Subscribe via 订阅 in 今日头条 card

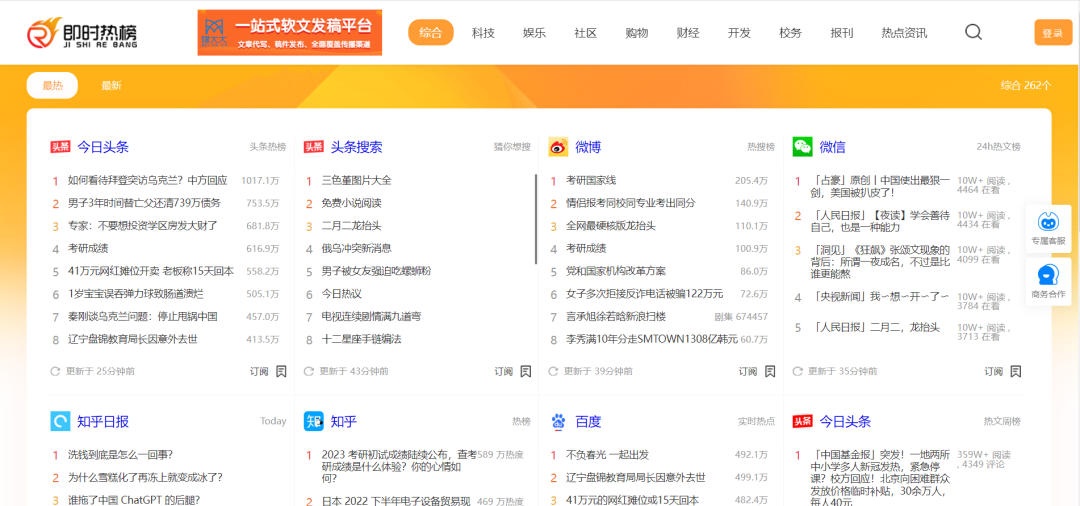pyautogui.click(x=259, y=371)
